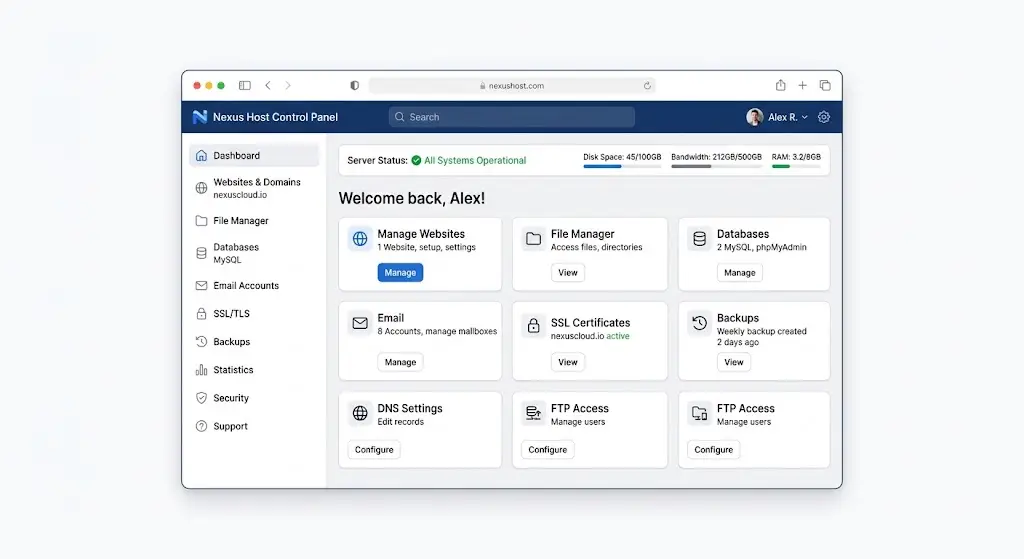The width and height of the screenshot is (1024, 559).
Task: Open Databases MySQL sidebar item
Action: click(x=254, y=253)
